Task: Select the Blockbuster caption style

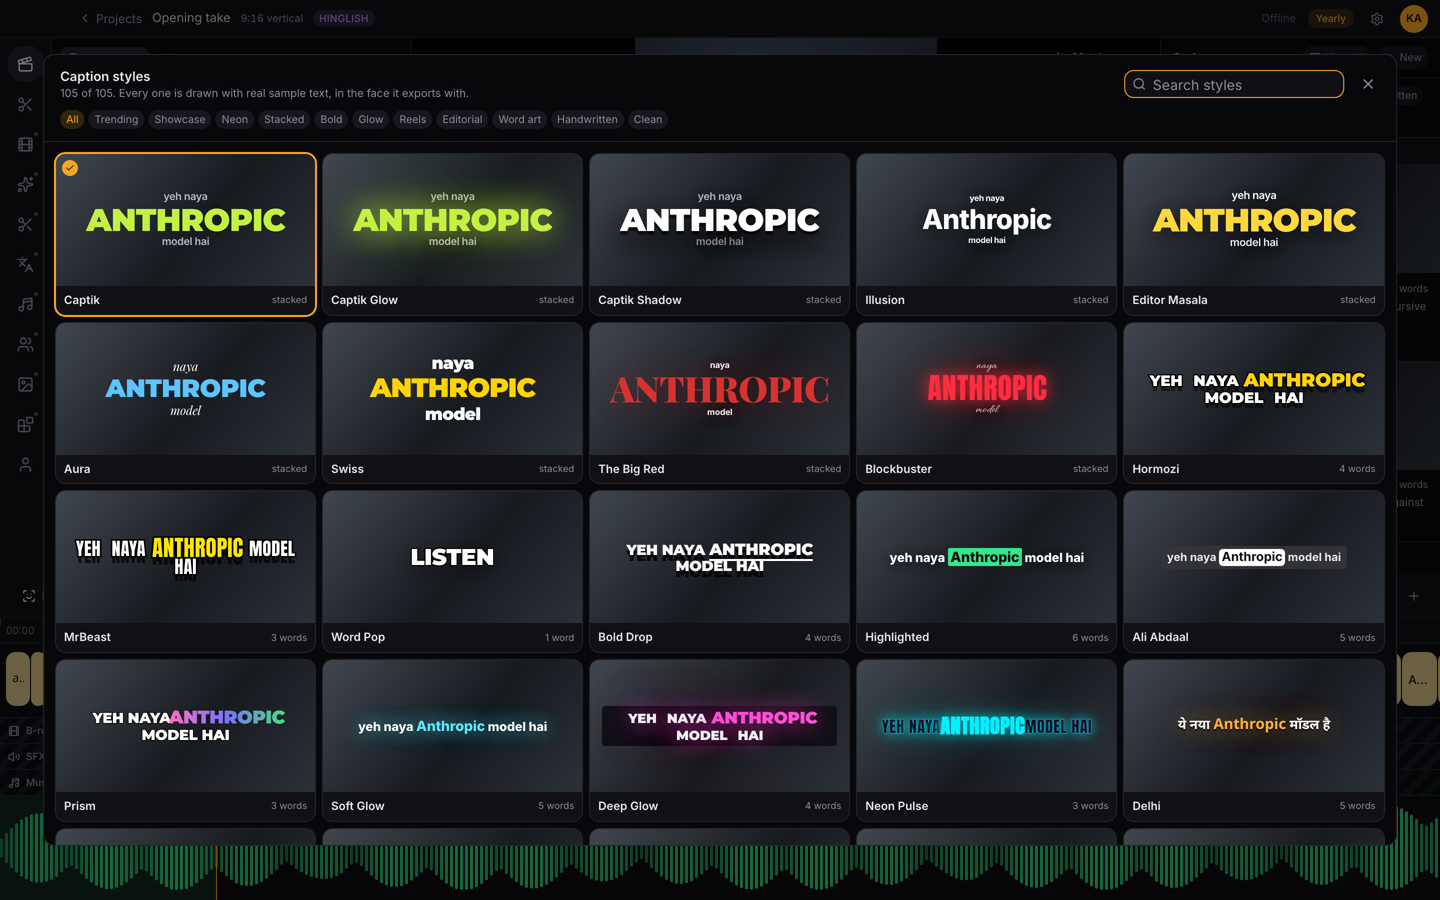Action: pyautogui.click(x=986, y=403)
